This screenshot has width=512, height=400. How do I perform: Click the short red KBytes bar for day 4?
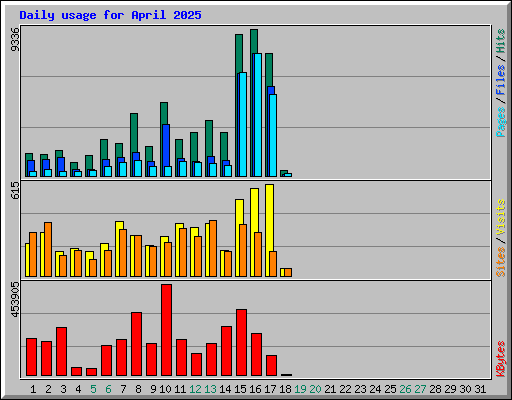point(77,371)
